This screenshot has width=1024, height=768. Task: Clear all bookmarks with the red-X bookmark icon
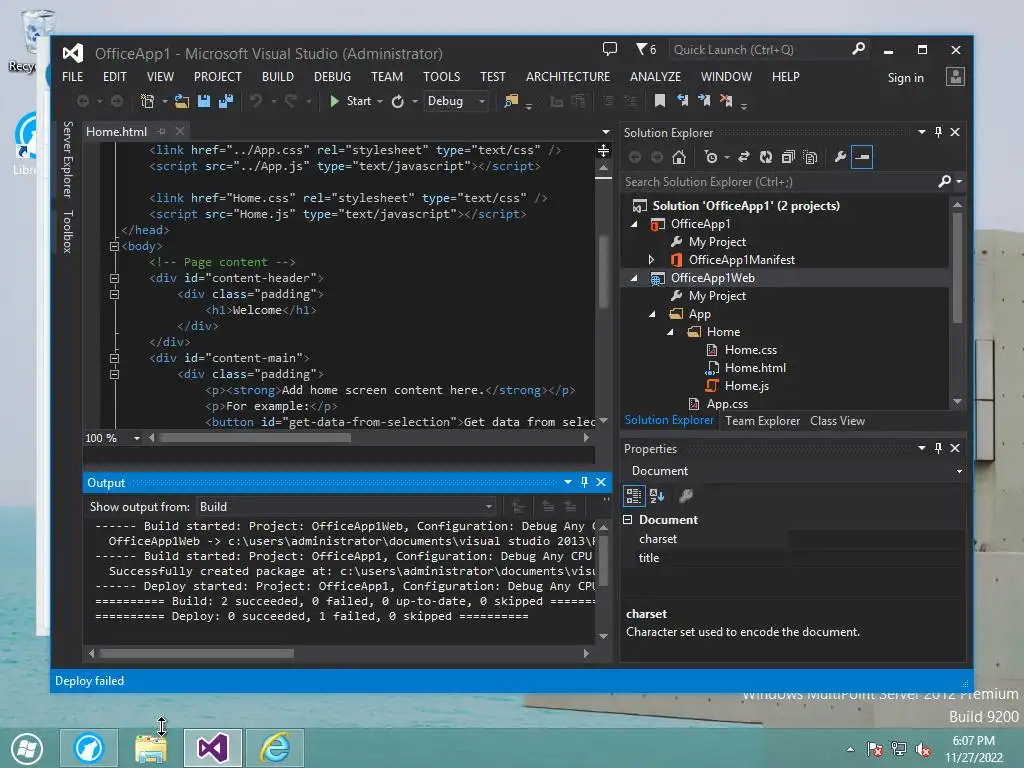pyautogui.click(x=726, y=101)
